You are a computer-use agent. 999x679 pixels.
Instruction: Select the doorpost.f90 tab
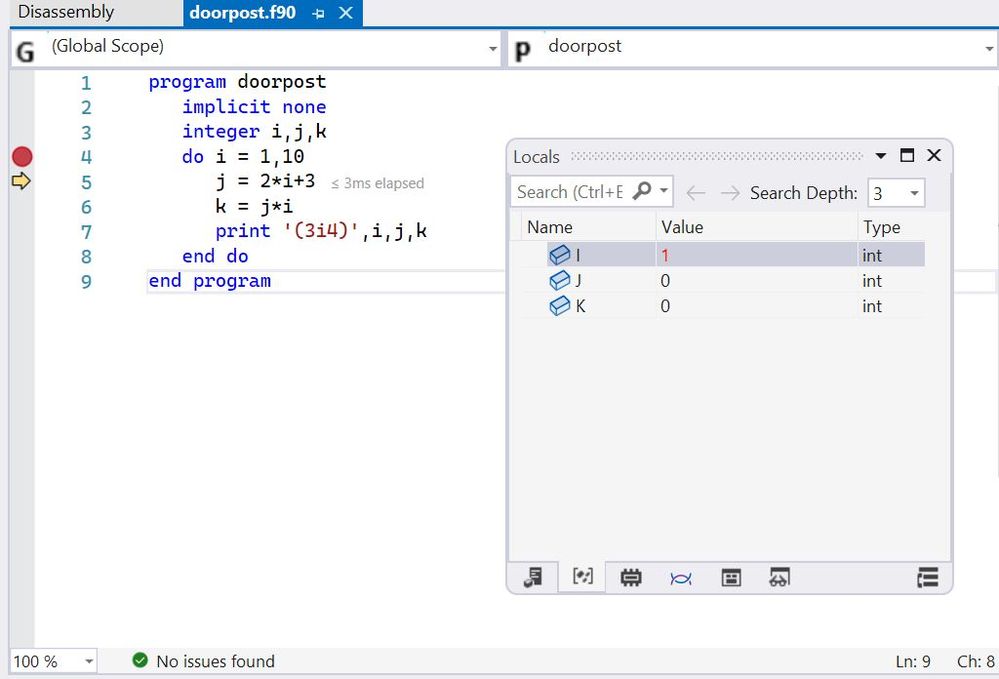tap(243, 13)
